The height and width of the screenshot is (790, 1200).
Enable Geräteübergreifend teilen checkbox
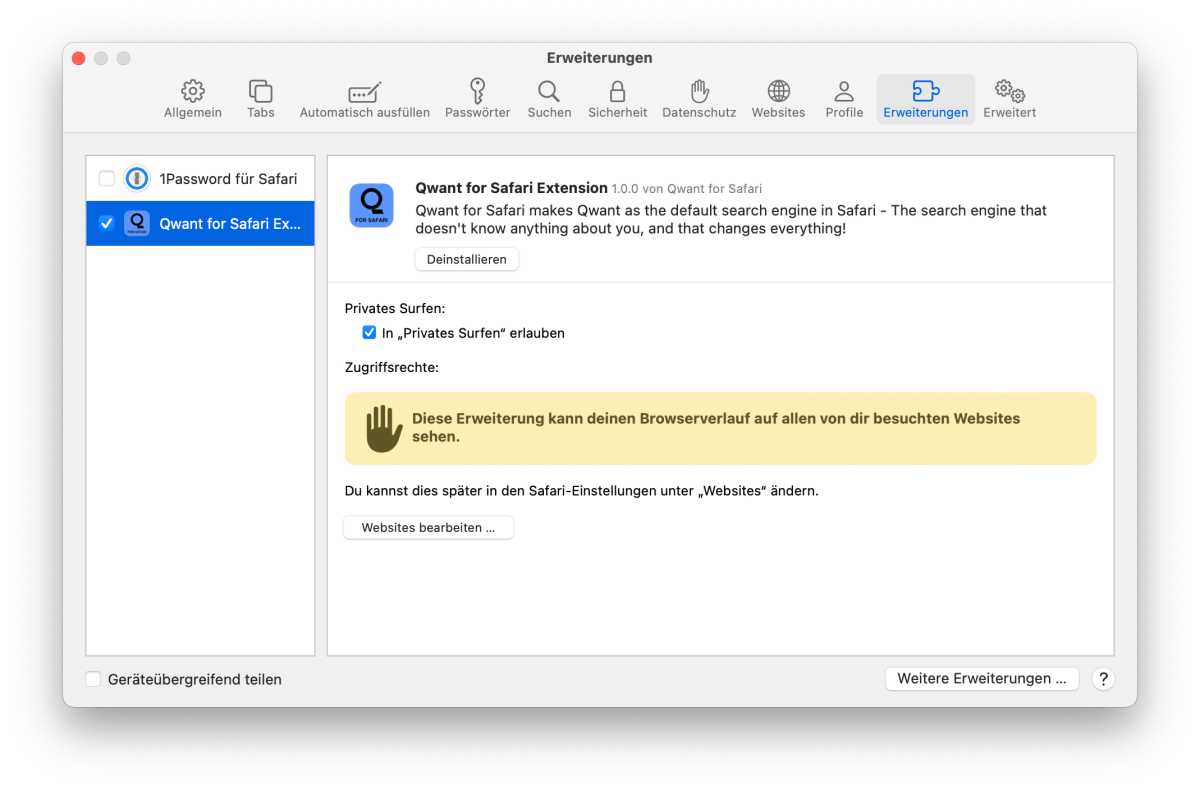click(93, 679)
